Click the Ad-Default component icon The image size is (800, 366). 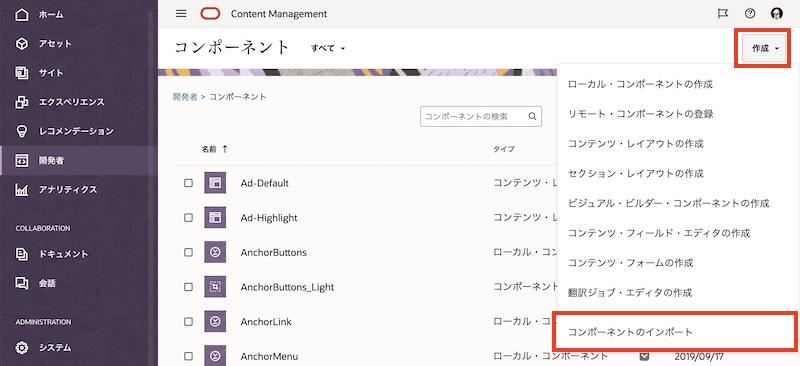tap(215, 183)
